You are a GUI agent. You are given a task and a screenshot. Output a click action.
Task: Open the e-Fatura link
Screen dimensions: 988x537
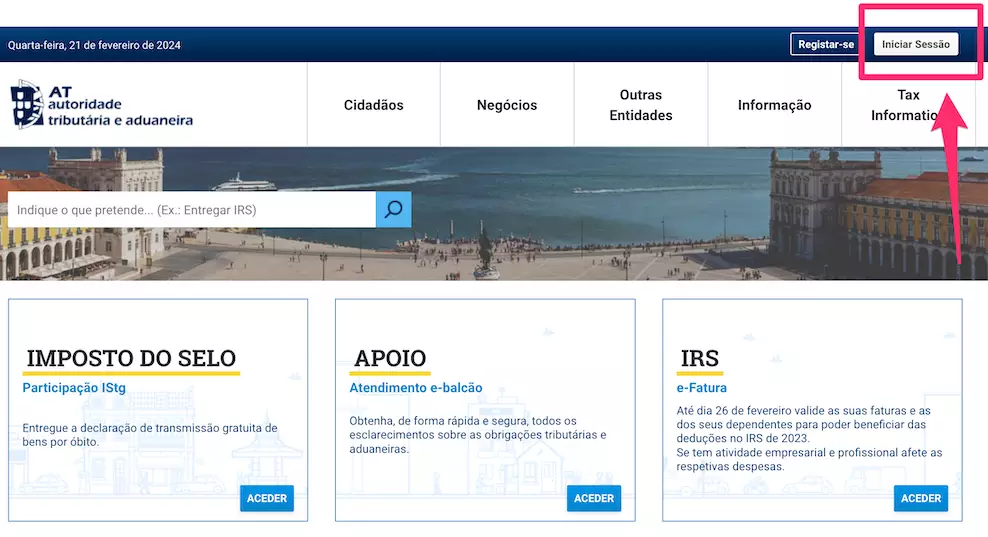[702, 388]
